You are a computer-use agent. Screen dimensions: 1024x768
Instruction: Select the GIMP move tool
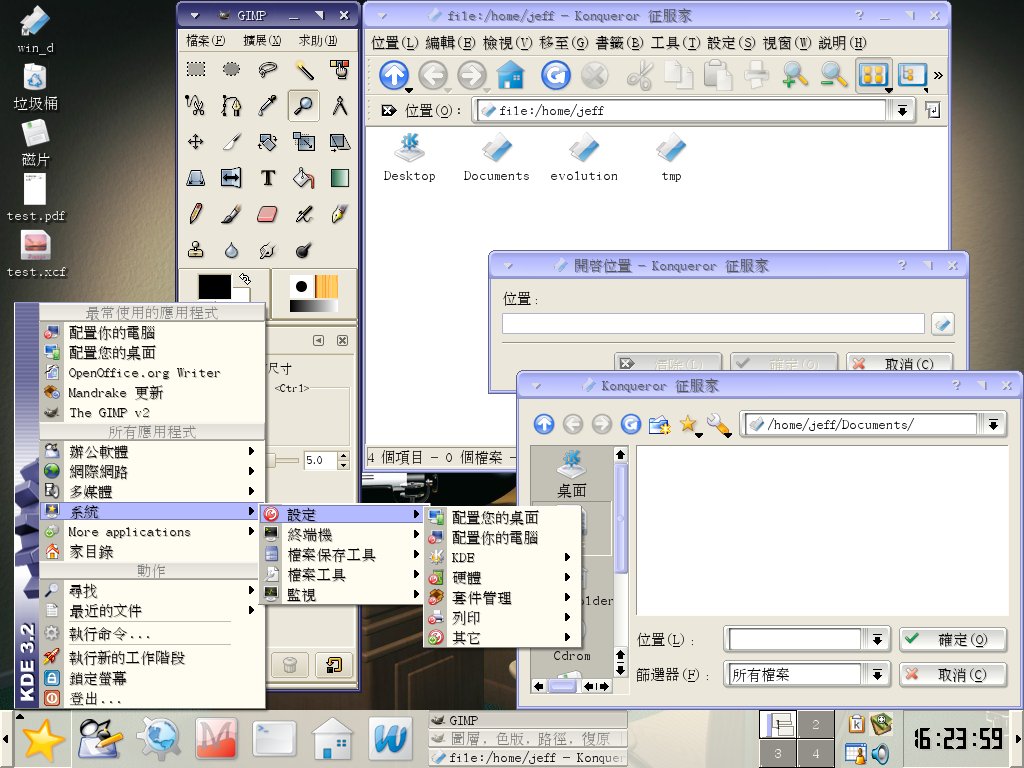[x=196, y=142]
